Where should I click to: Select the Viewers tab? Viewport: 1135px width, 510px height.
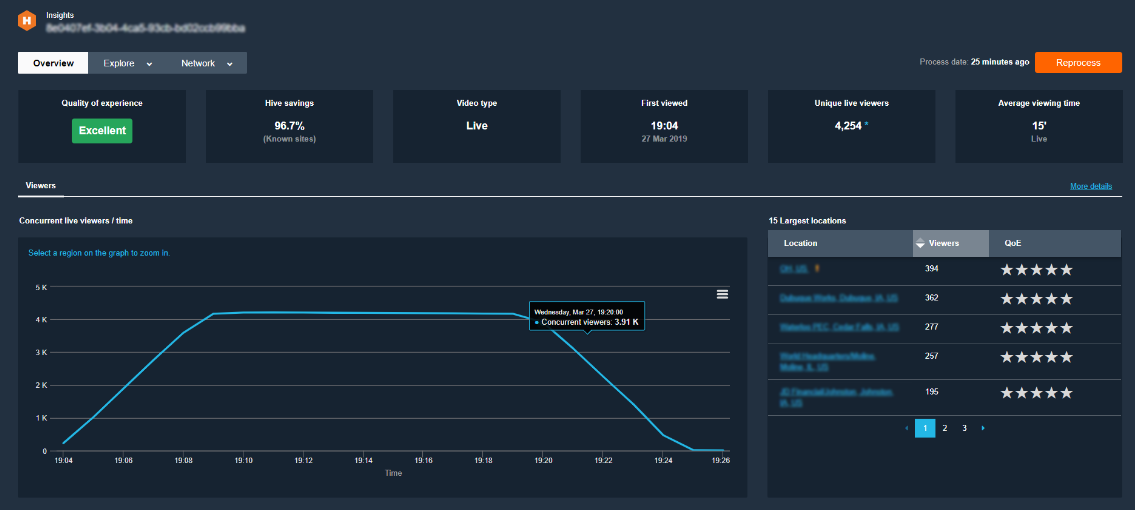41,186
